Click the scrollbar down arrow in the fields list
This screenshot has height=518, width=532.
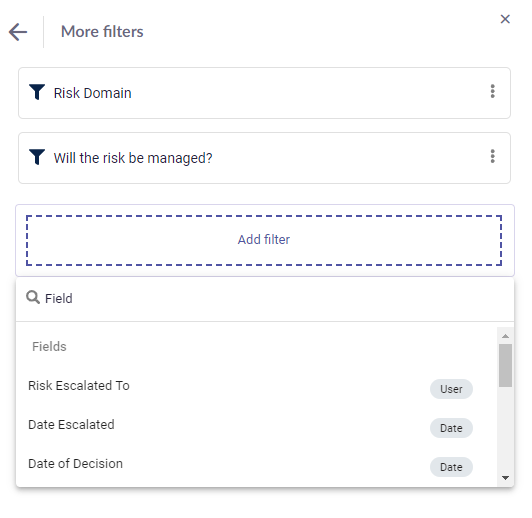pos(506,478)
